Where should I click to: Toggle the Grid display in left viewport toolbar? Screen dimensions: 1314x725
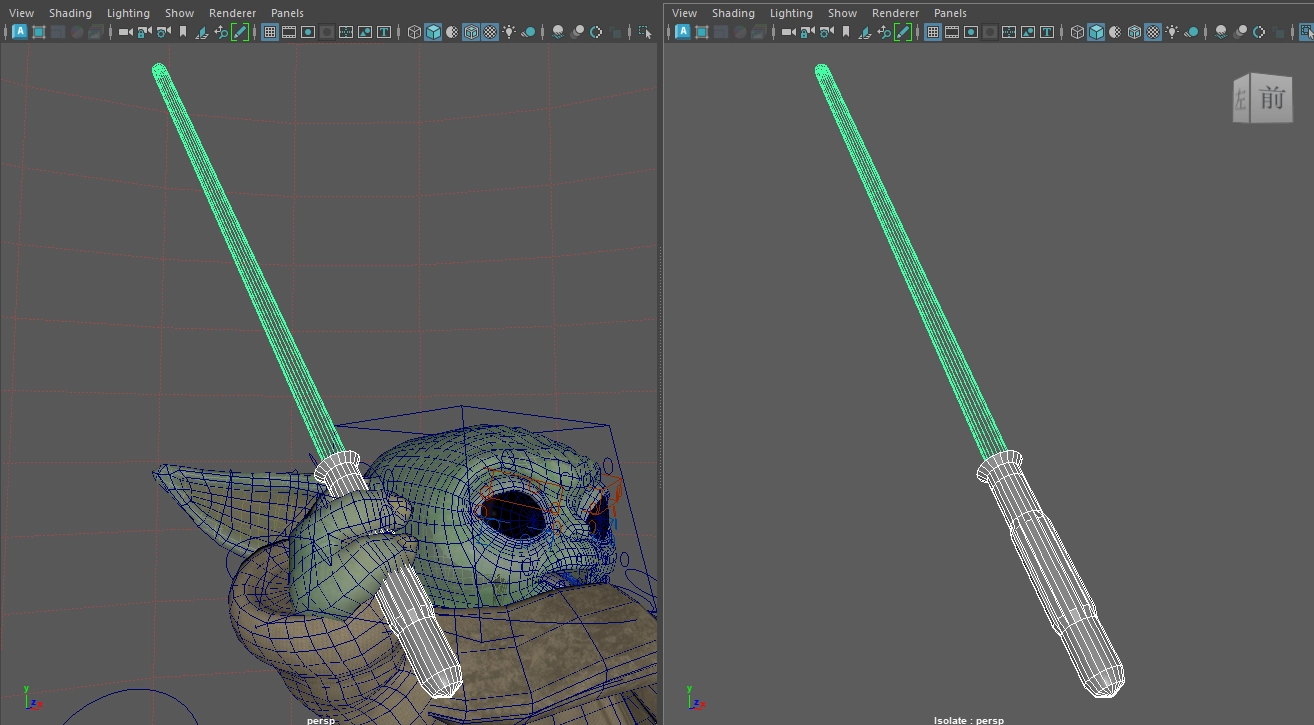pos(269,32)
